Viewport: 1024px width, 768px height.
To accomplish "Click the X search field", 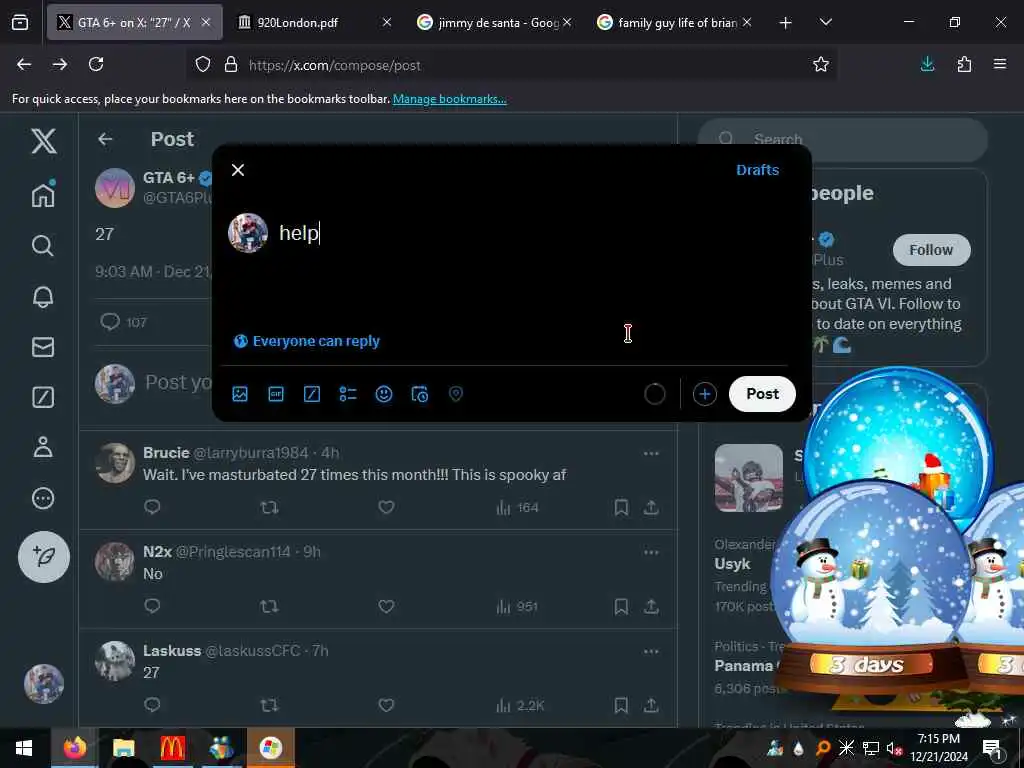I will [x=842, y=140].
